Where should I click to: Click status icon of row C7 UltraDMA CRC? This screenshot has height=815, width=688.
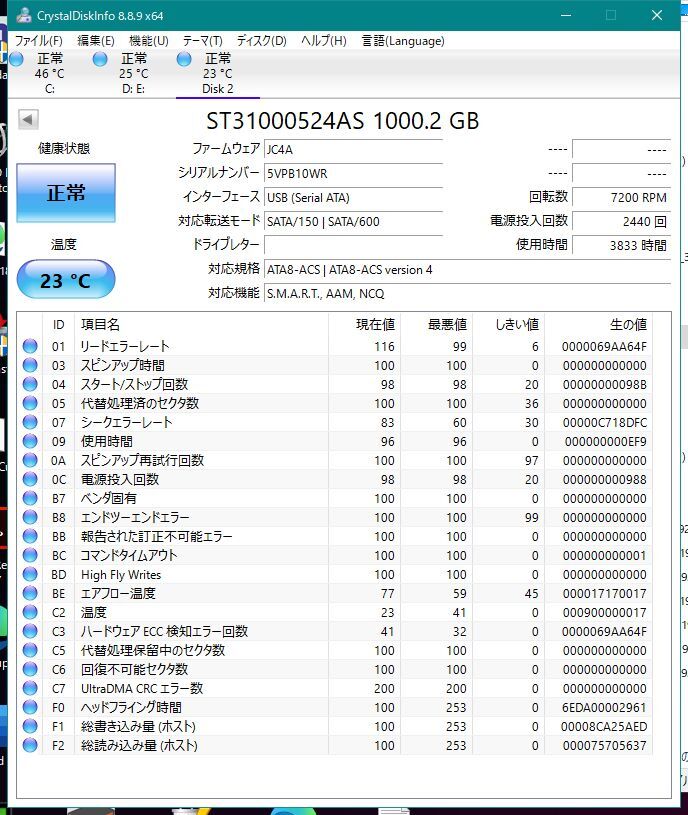(30, 688)
